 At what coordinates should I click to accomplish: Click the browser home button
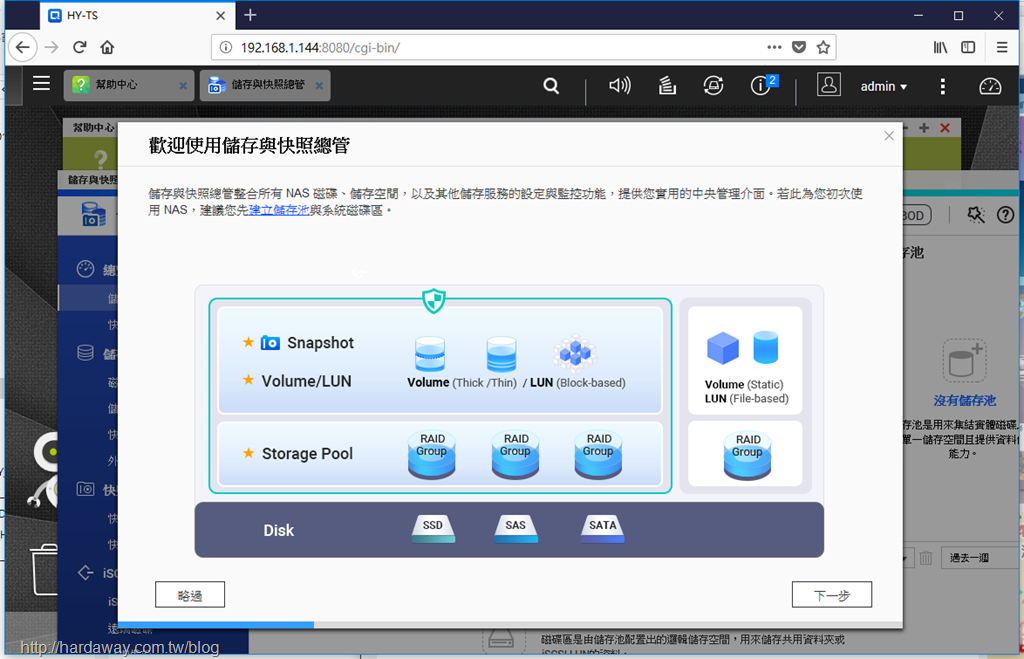click(x=108, y=47)
